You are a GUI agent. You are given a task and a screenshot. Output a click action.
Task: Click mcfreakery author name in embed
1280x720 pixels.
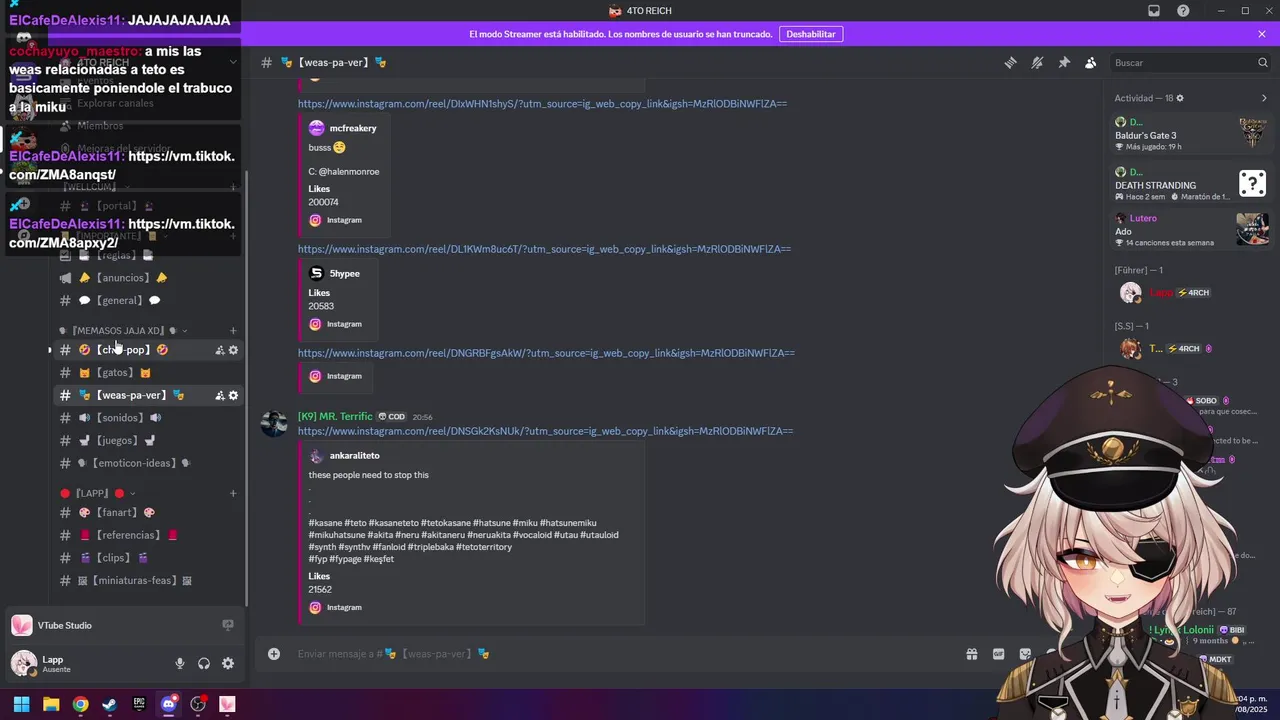353,128
